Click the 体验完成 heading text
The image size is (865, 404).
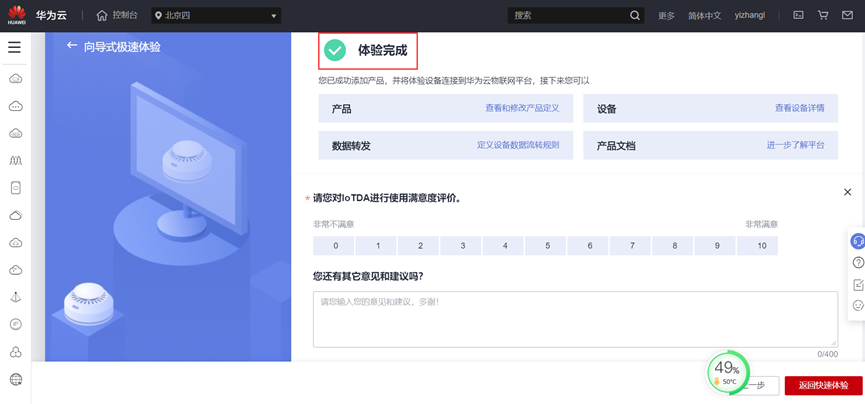[382, 51]
